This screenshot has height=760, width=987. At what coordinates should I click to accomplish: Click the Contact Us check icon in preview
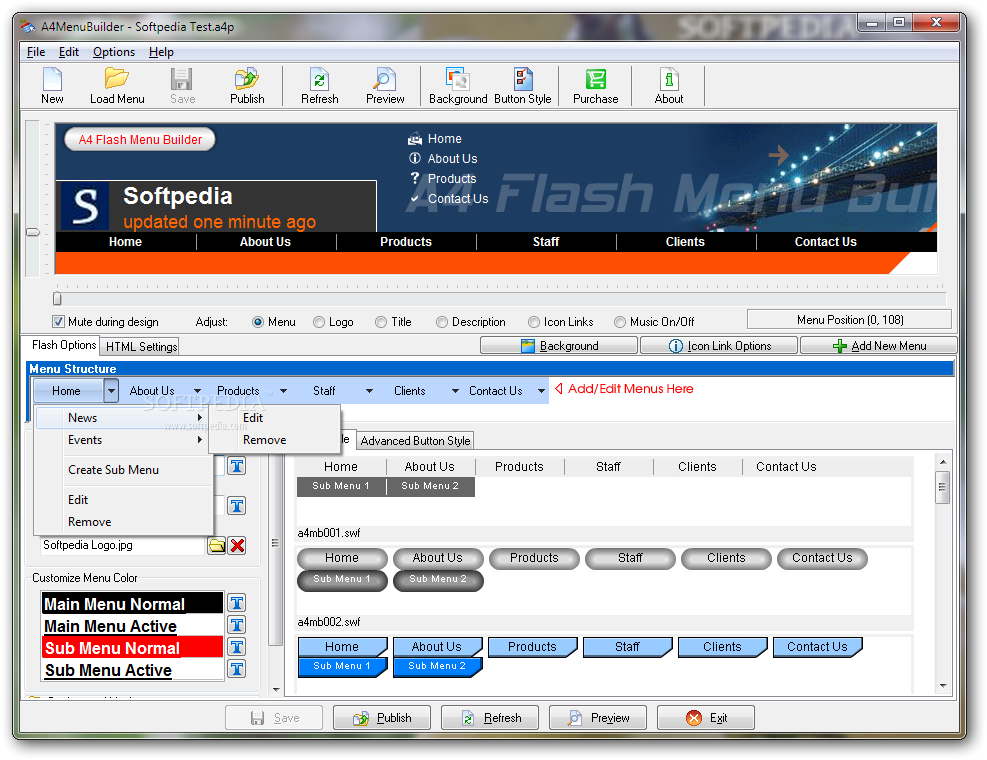tap(415, 198)
